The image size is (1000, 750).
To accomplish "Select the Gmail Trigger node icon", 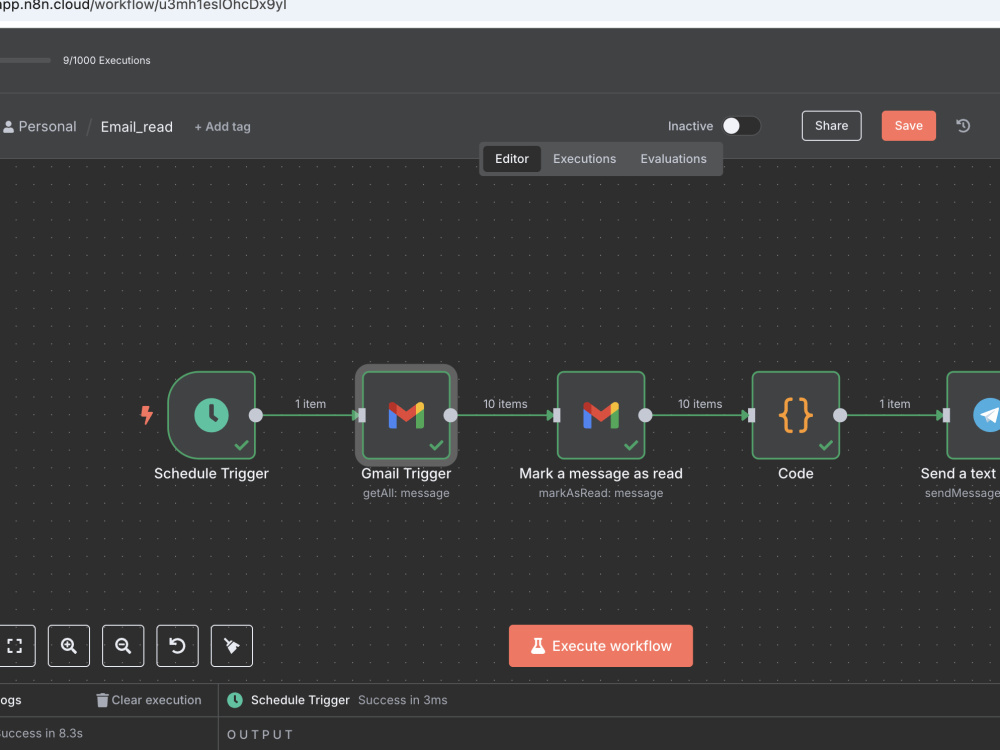I will tap(406, 415).
